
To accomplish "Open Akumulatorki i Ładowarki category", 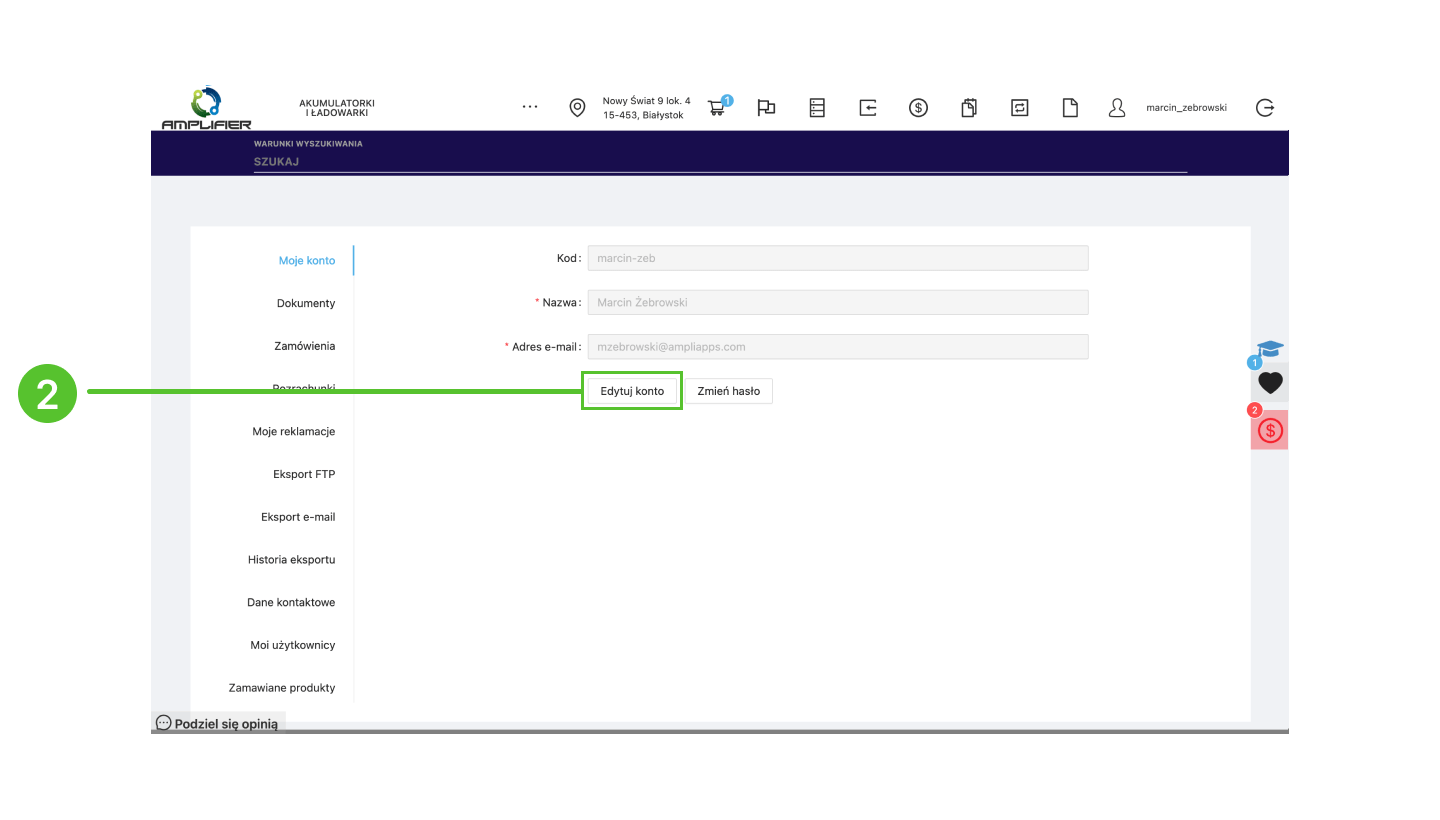I will (x=337, y=108).
